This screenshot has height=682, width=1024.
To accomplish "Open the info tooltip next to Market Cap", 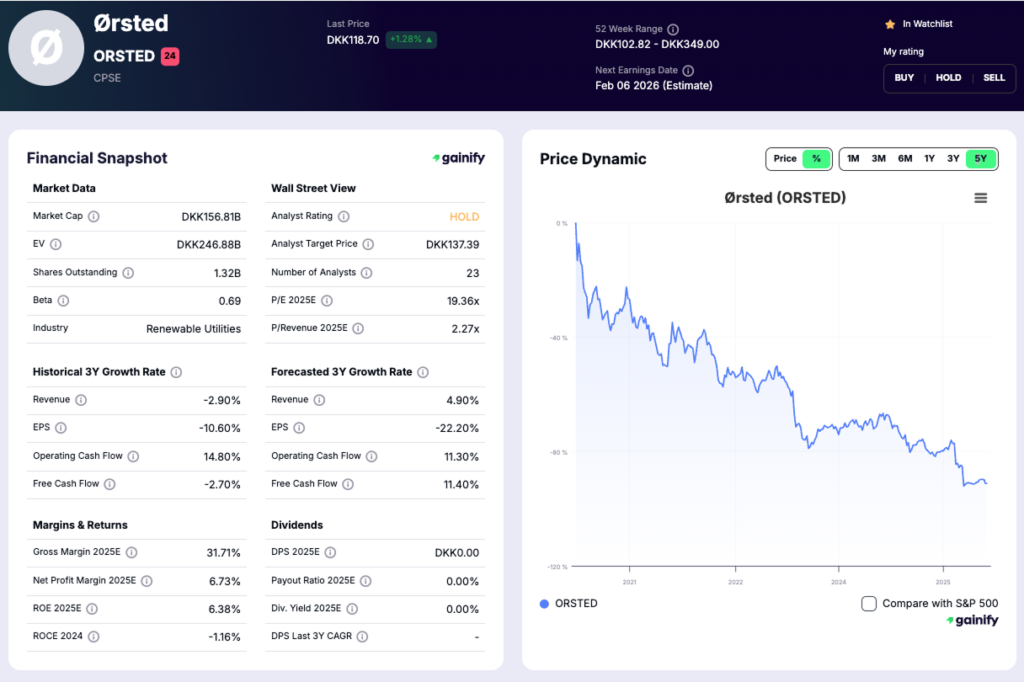I will pos(95,216).
